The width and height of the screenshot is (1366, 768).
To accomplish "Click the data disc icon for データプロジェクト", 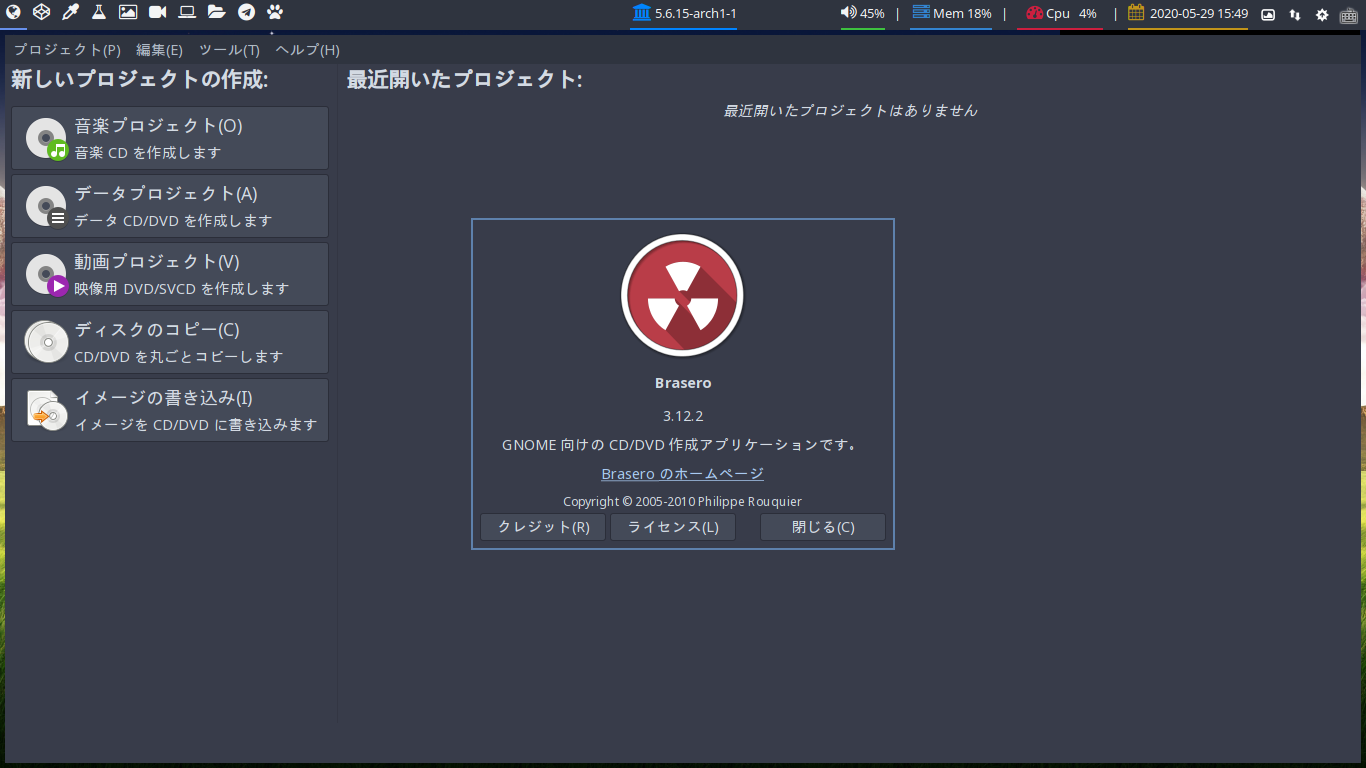I will 47,207.
